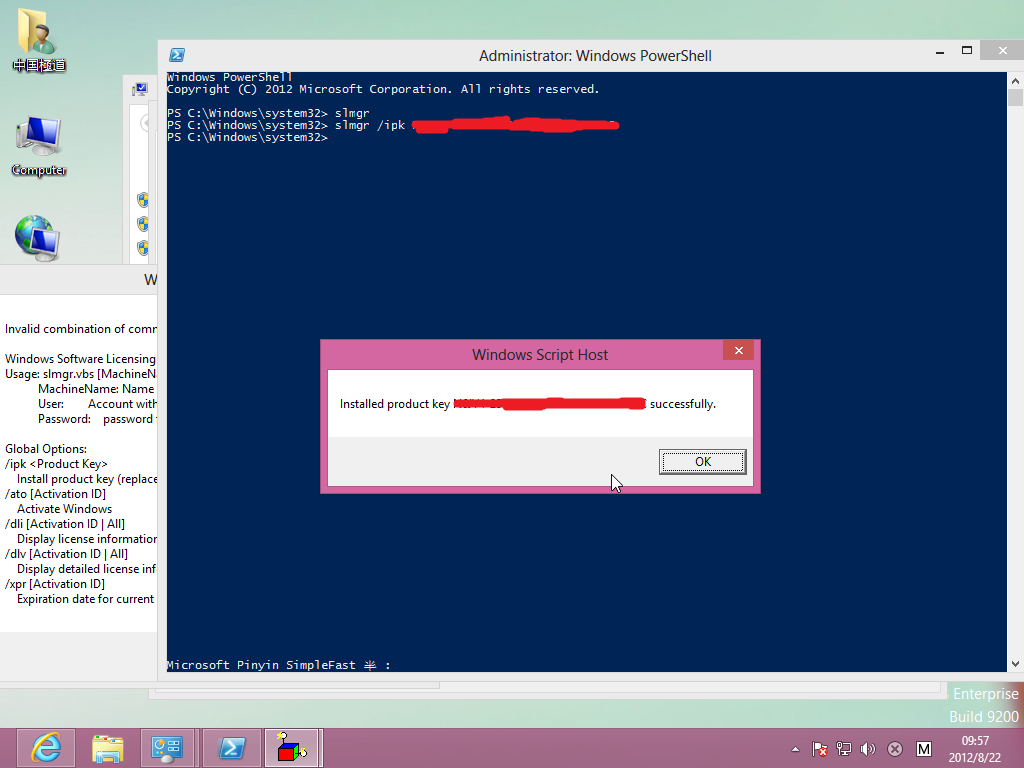Viewport: 1024px width, 768px height.
Task: Open File Explorer from the taskbar
Action: (107, 748)
